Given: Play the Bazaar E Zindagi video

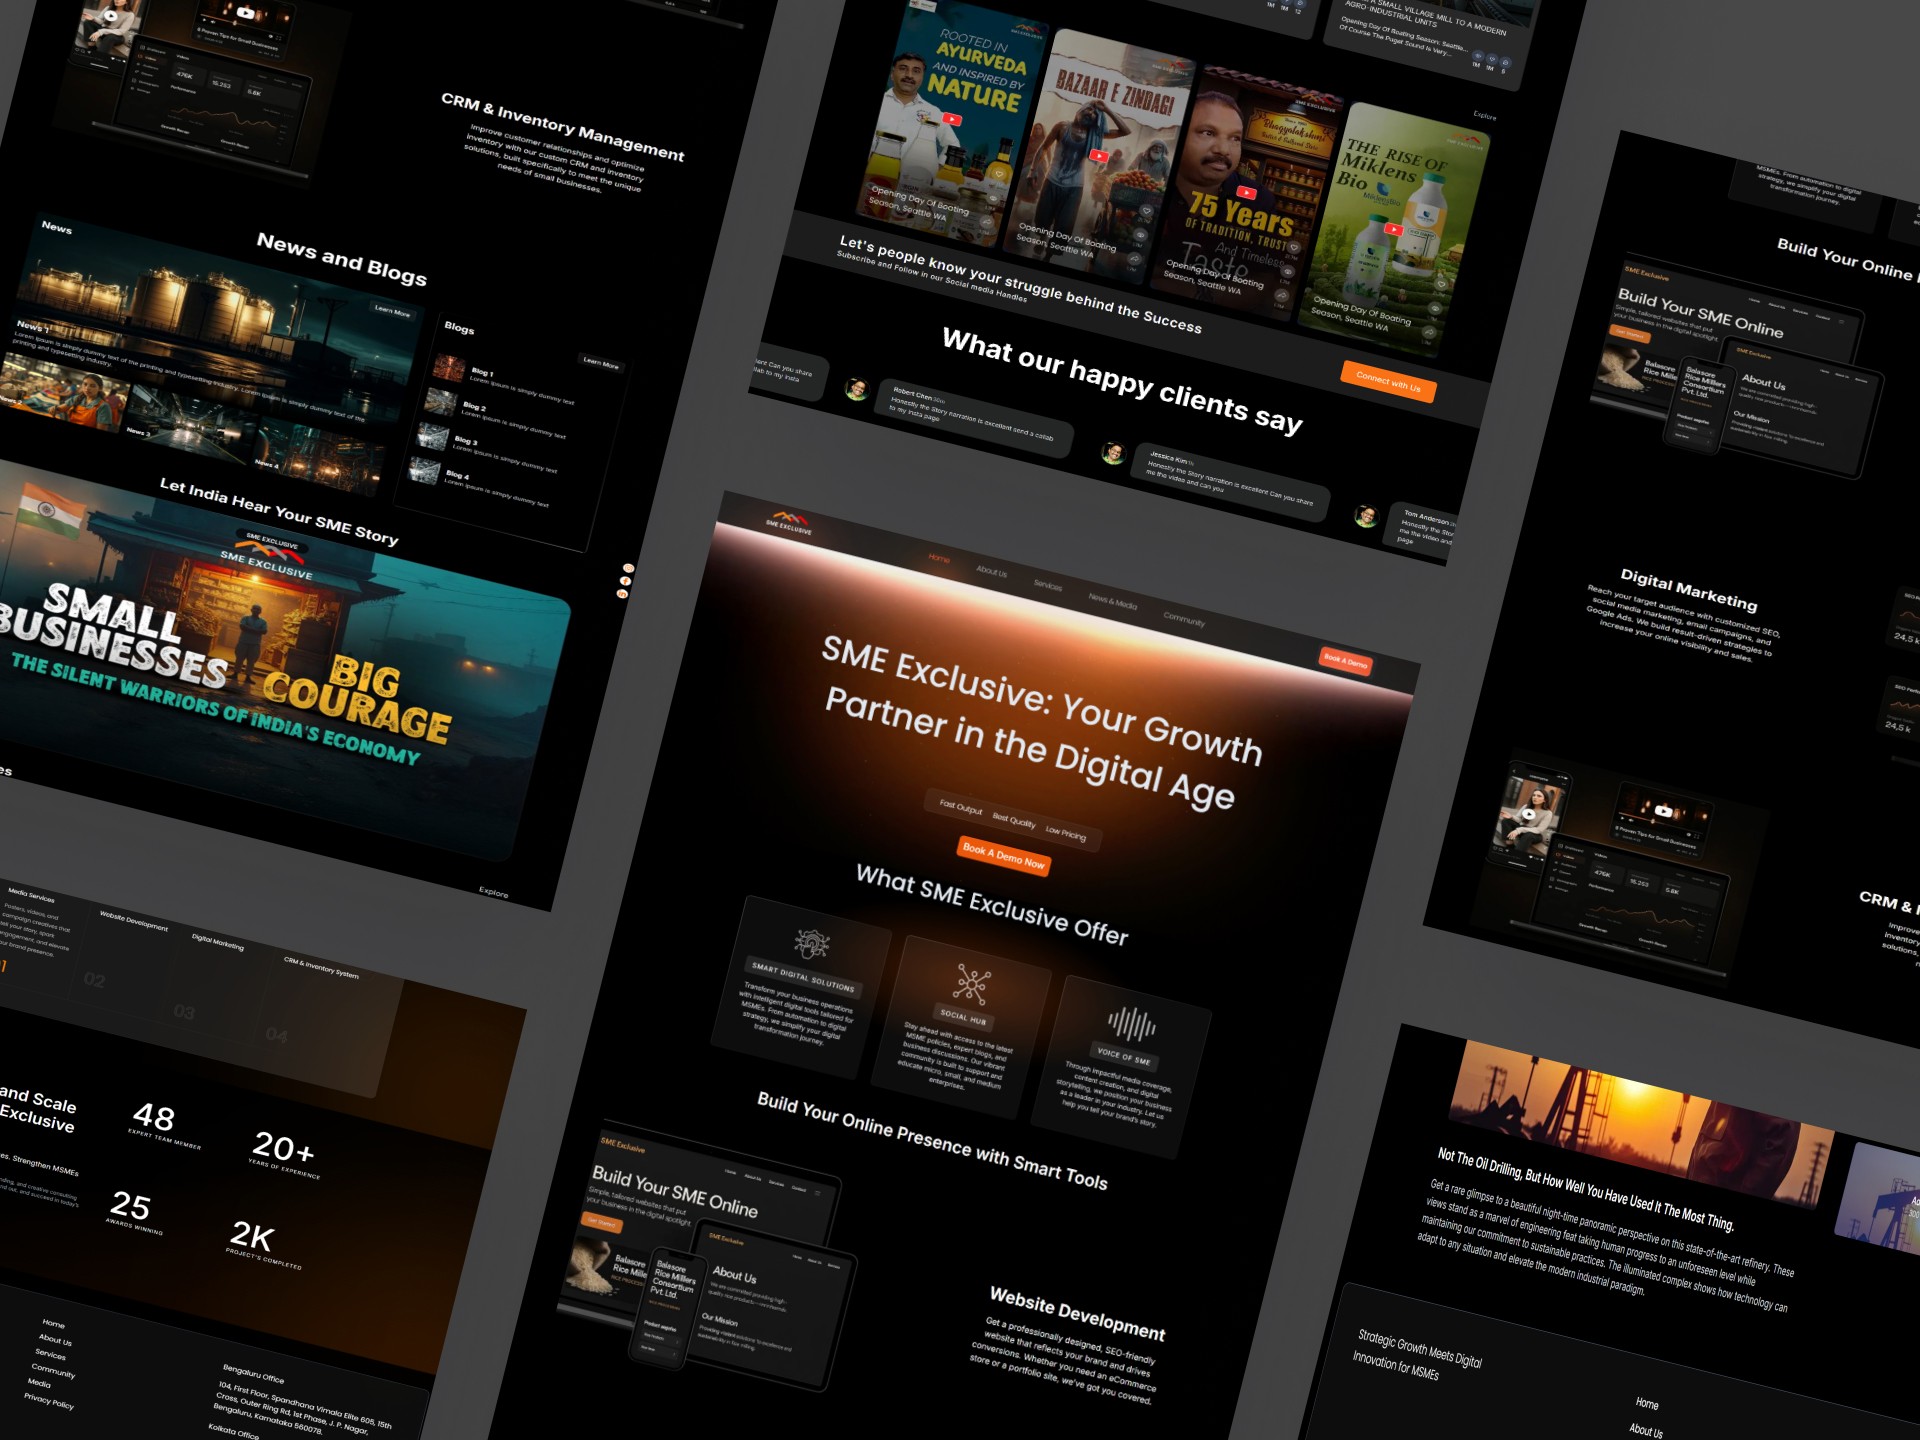Looking at the screenshot, I should point(1099,156).
